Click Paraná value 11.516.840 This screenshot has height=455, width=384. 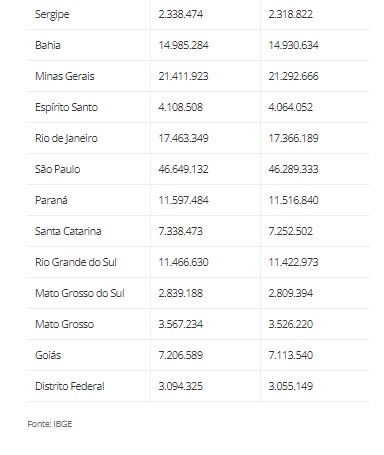click(x=293, y=200)
